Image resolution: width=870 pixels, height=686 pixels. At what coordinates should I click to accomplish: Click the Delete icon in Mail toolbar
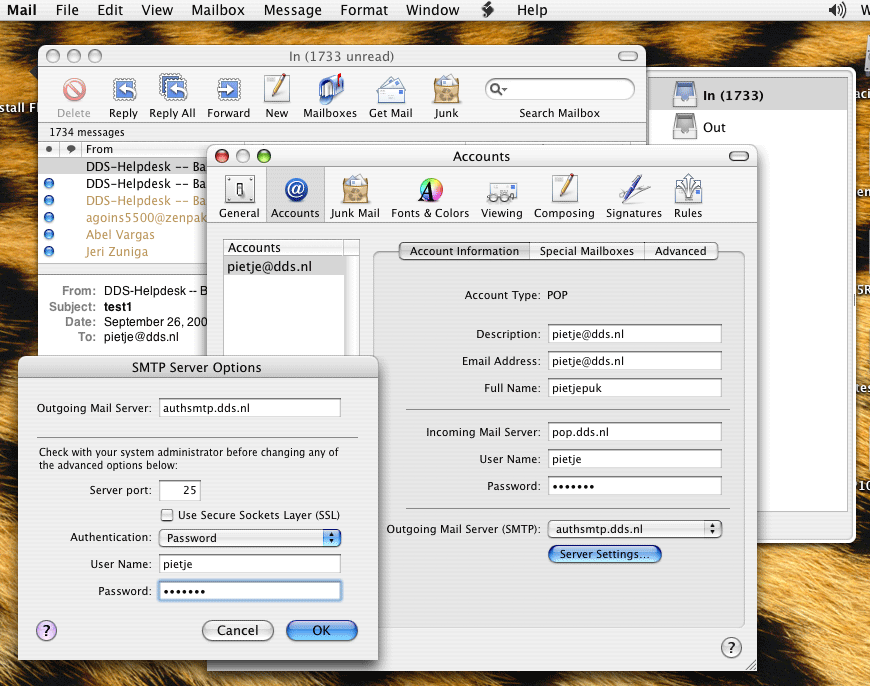[74, 89]
